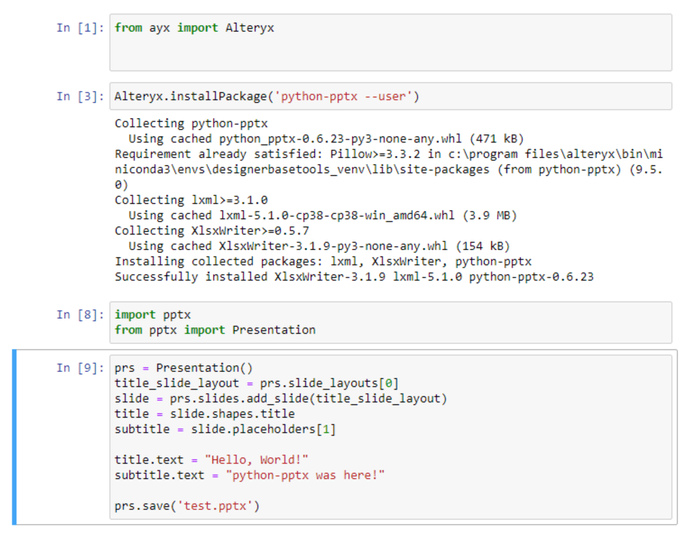
Task: Click the title_slide_layout assignment line
Action: pyautogui.click(x=256, y=383)
